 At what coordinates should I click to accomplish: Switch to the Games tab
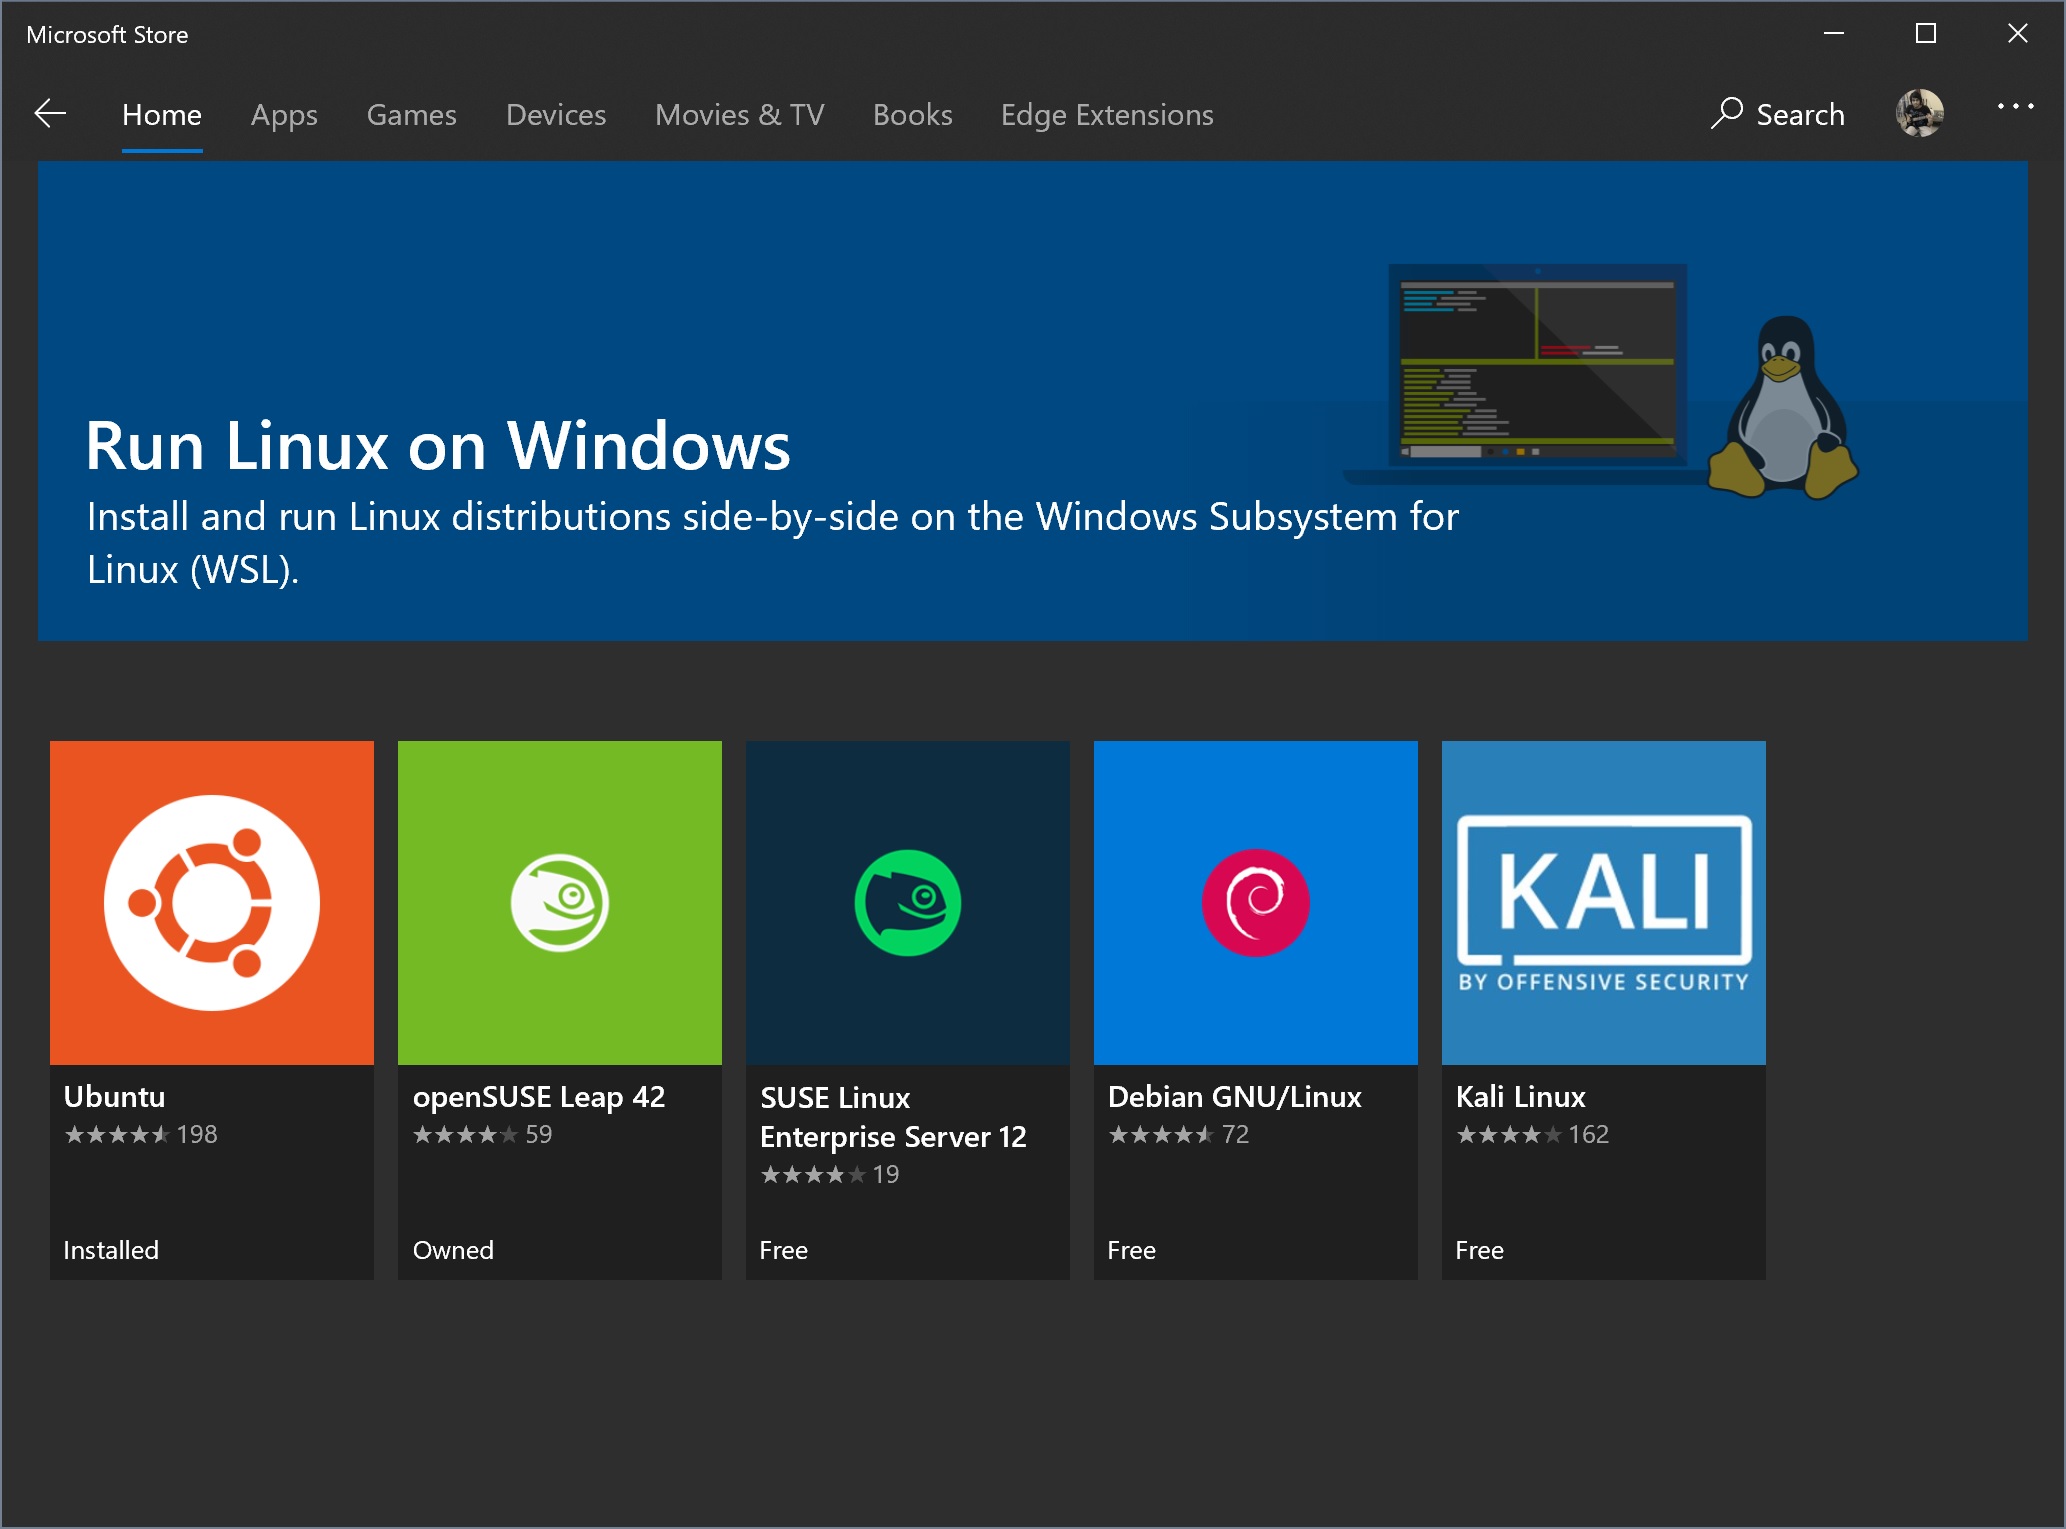pos(414,114)
